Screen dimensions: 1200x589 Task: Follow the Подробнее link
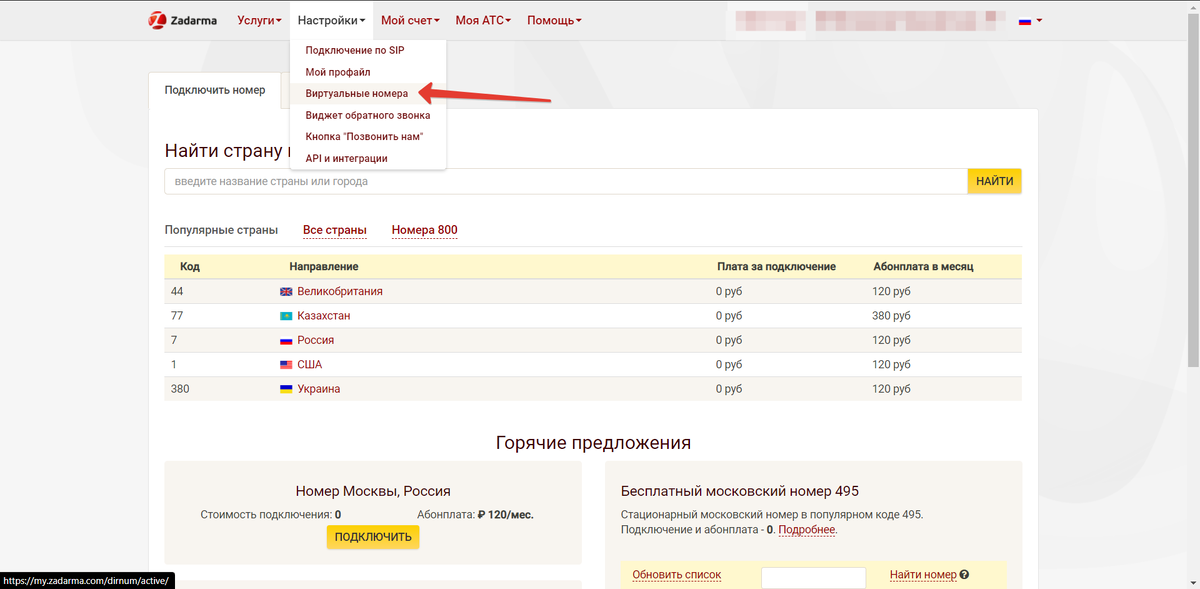click(x=807, y=530)
